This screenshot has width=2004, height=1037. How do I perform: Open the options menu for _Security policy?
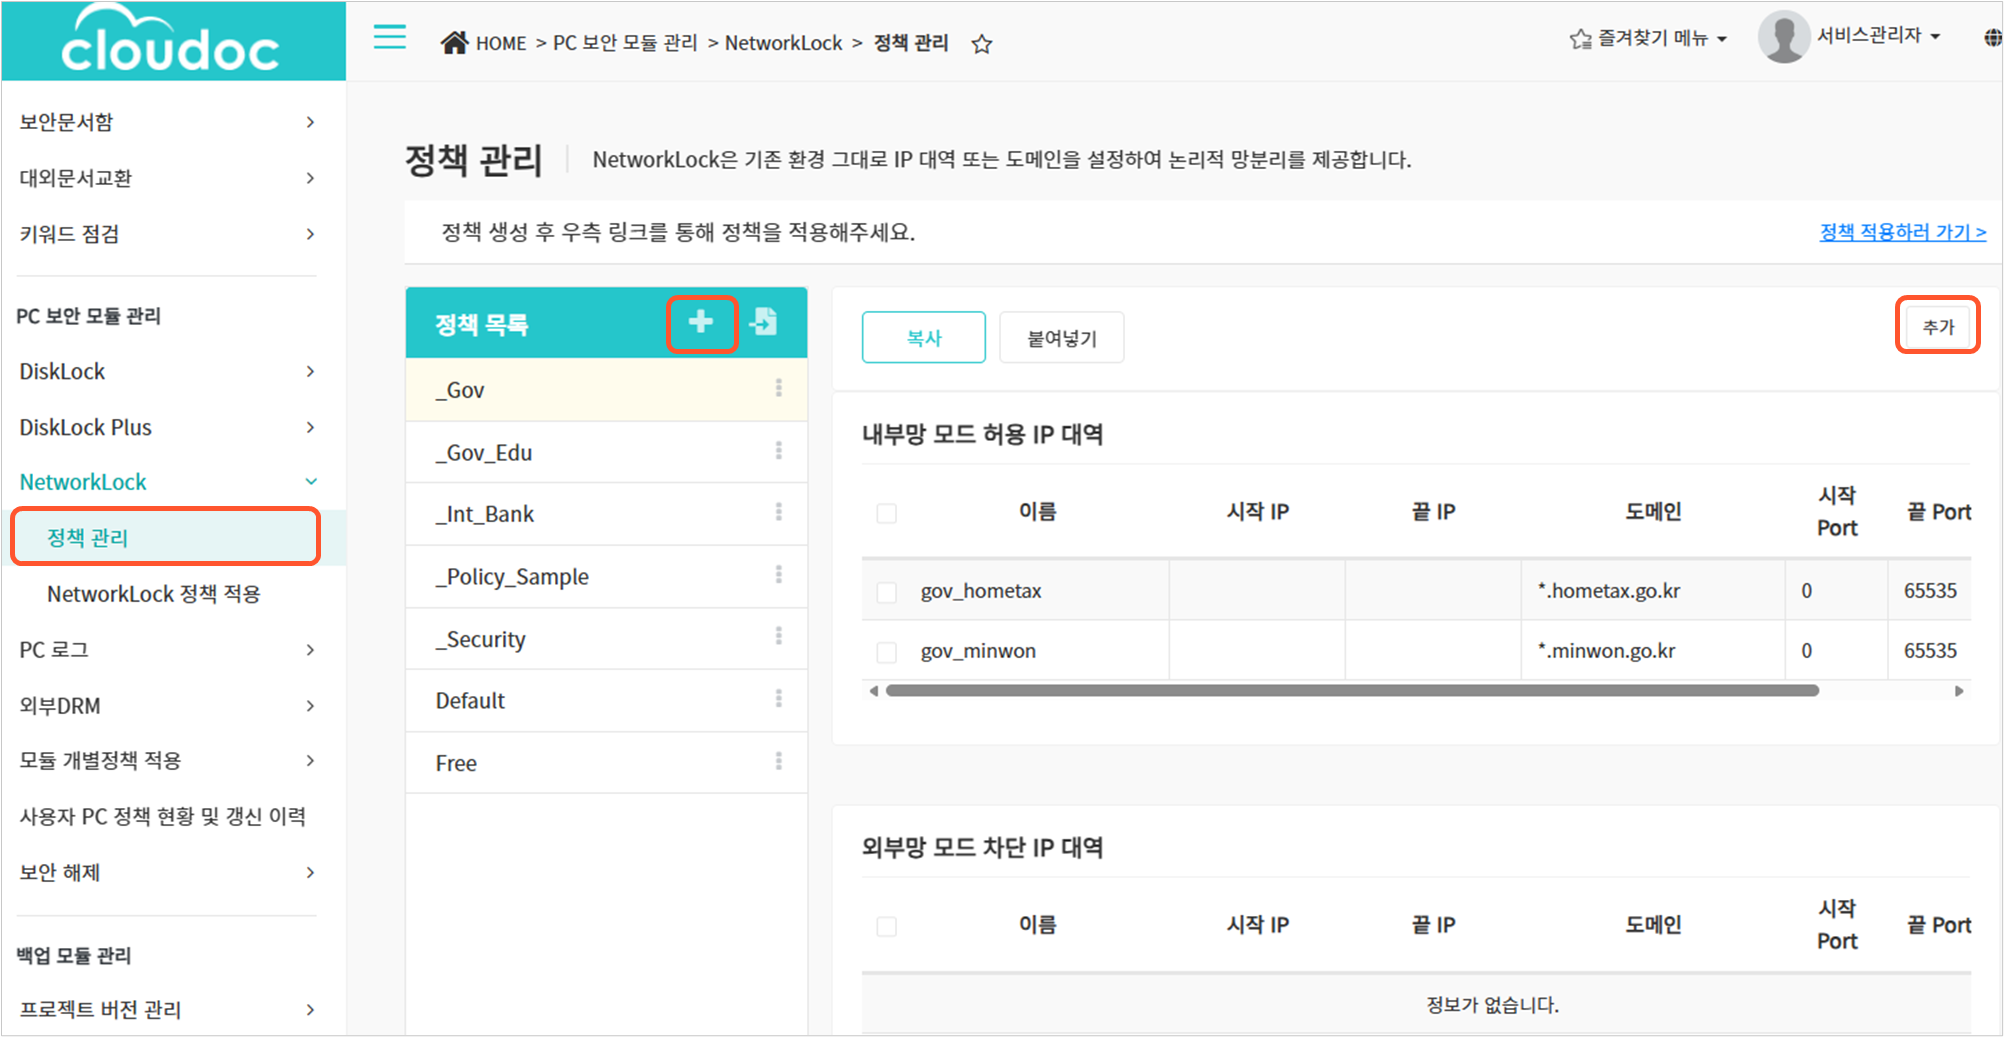coord(778,637)
